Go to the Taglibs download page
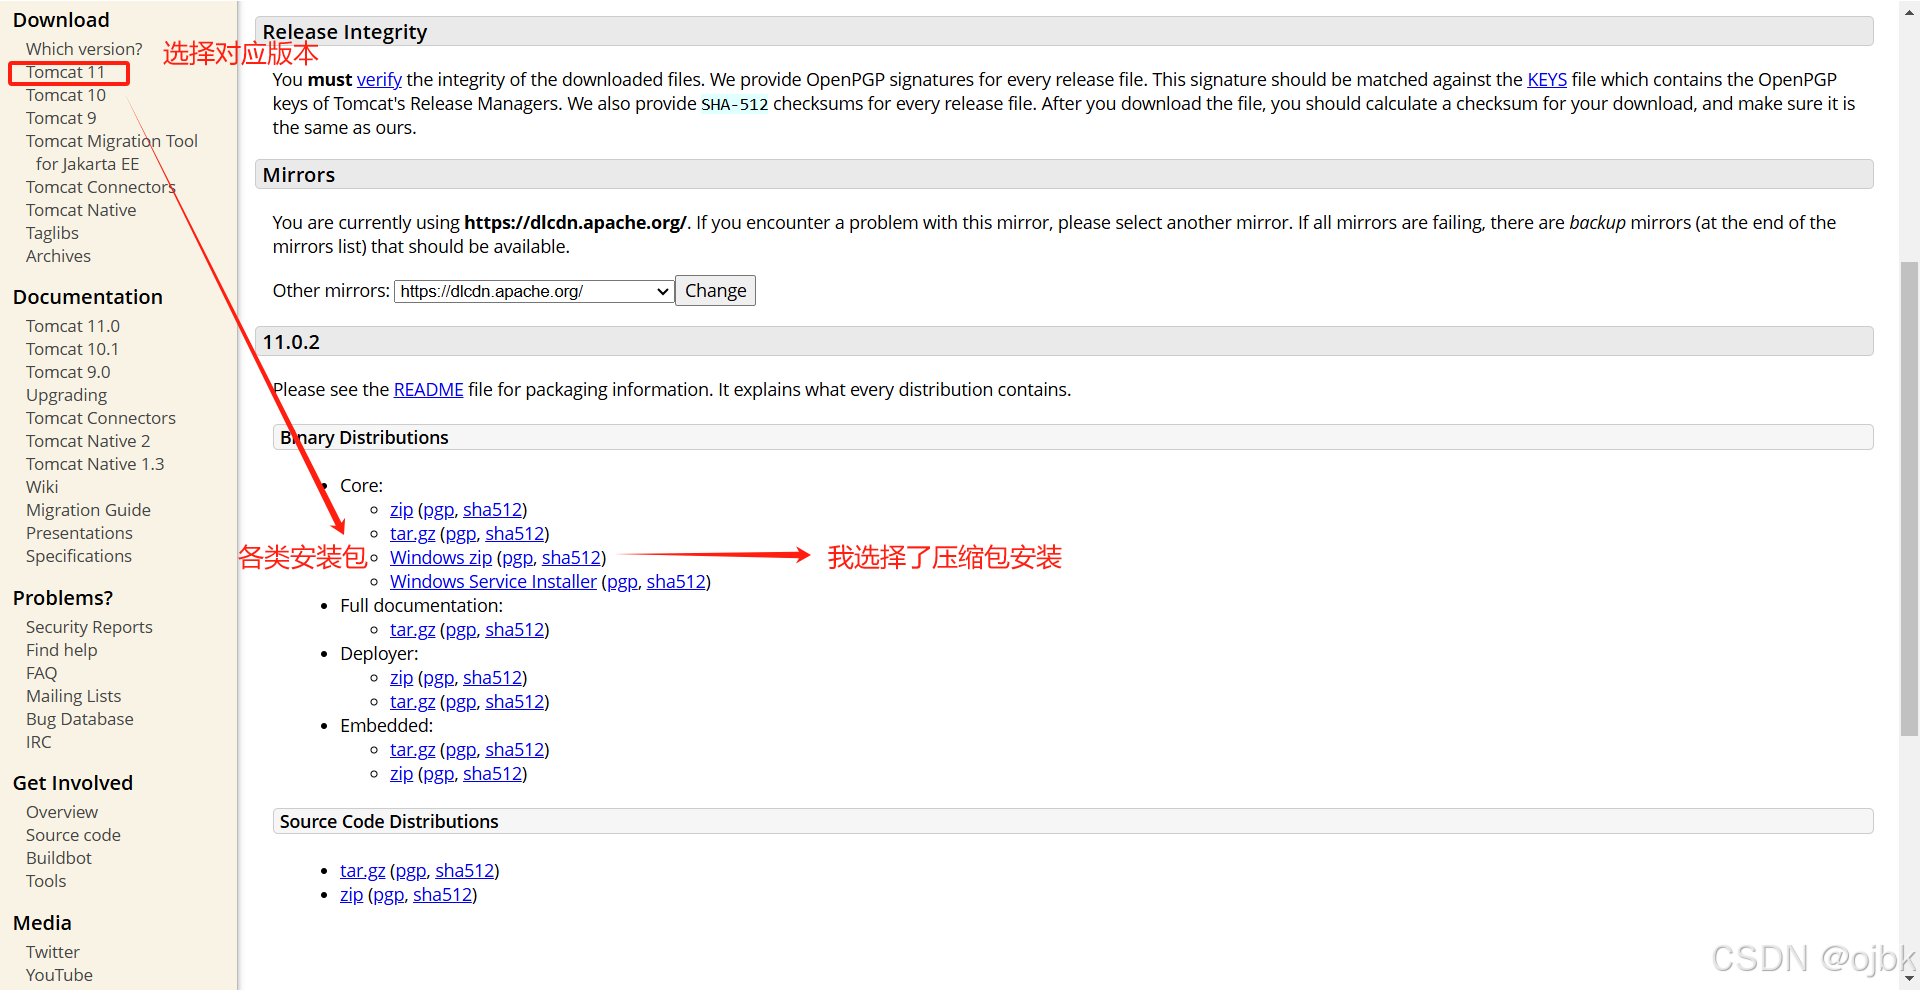This screenshot has height=990, width=1920. 52,233
